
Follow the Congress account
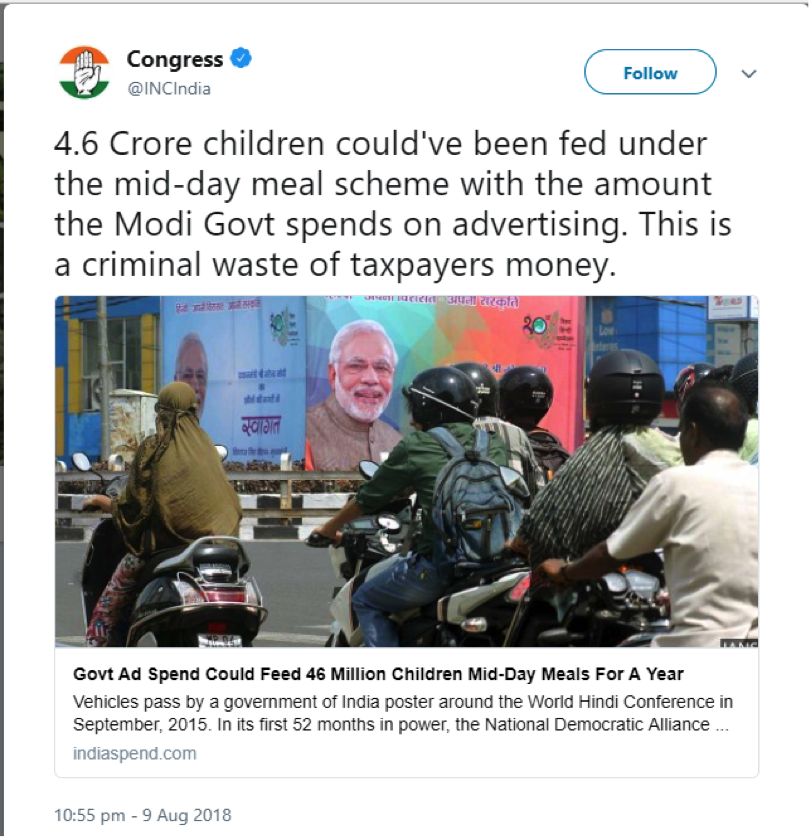(650, 72)
